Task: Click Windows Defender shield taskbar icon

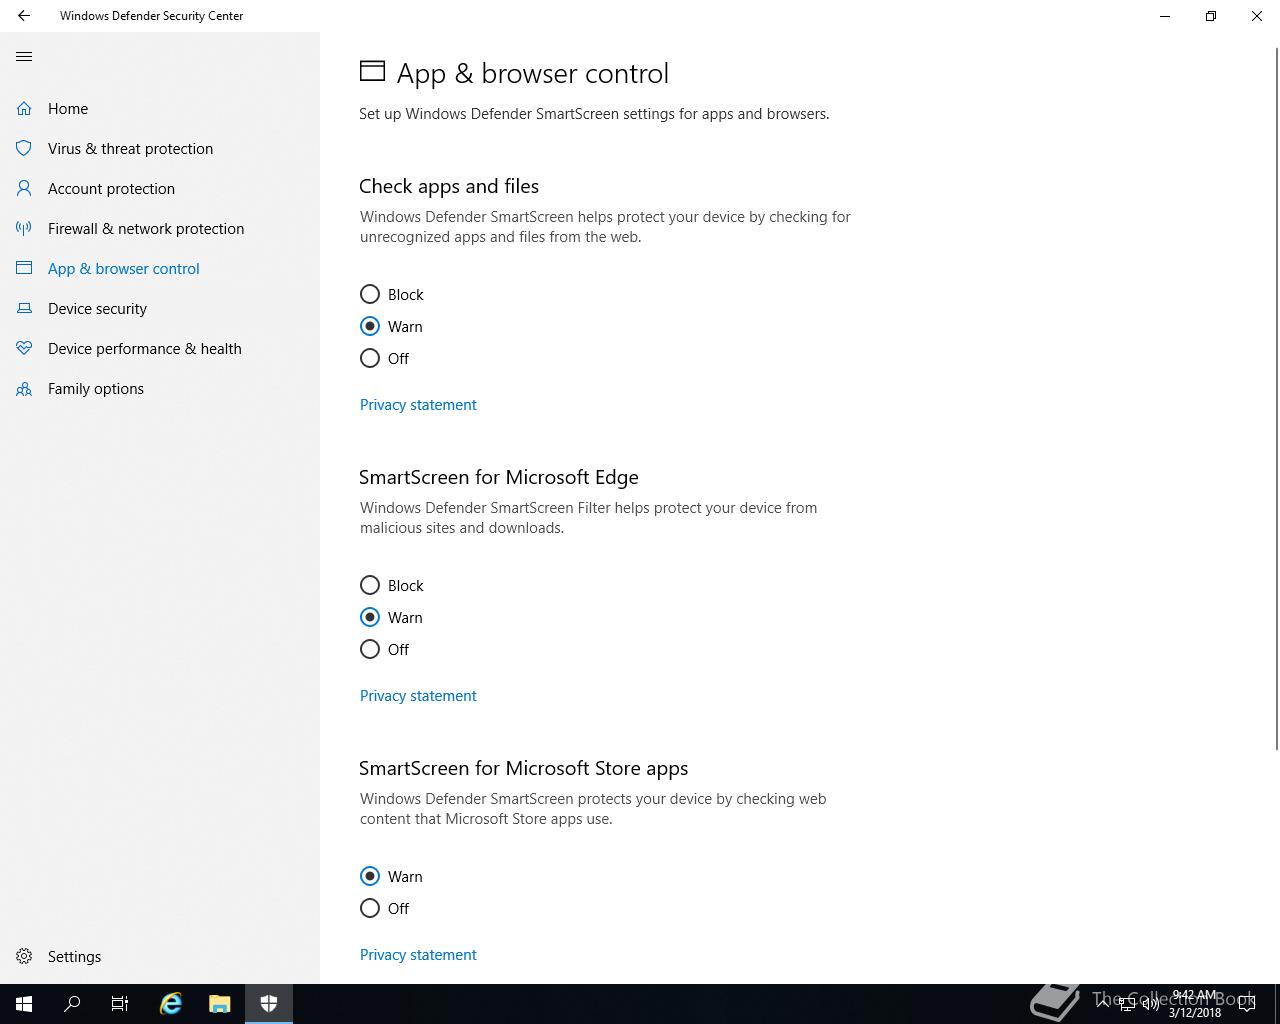Action: pos(268,1004)
